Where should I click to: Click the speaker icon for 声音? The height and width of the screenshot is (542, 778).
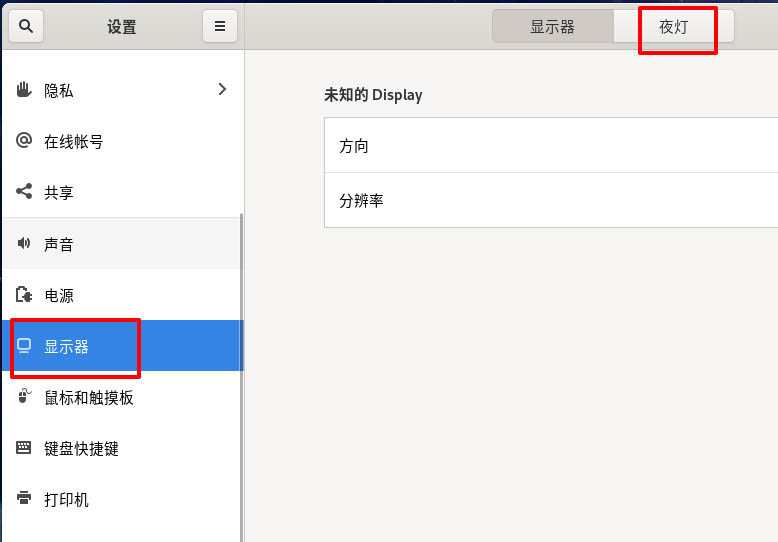24,244
